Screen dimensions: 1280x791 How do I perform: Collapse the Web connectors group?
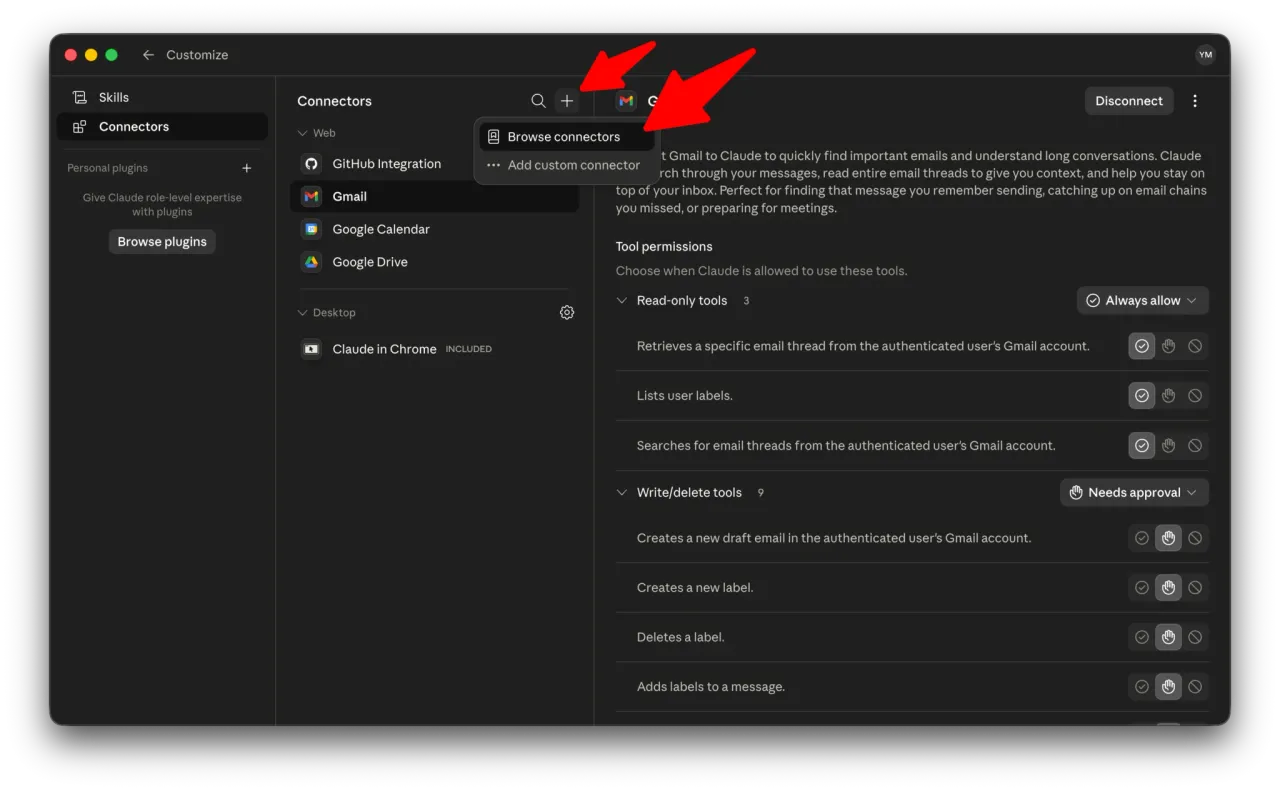[x=303, y=133]
